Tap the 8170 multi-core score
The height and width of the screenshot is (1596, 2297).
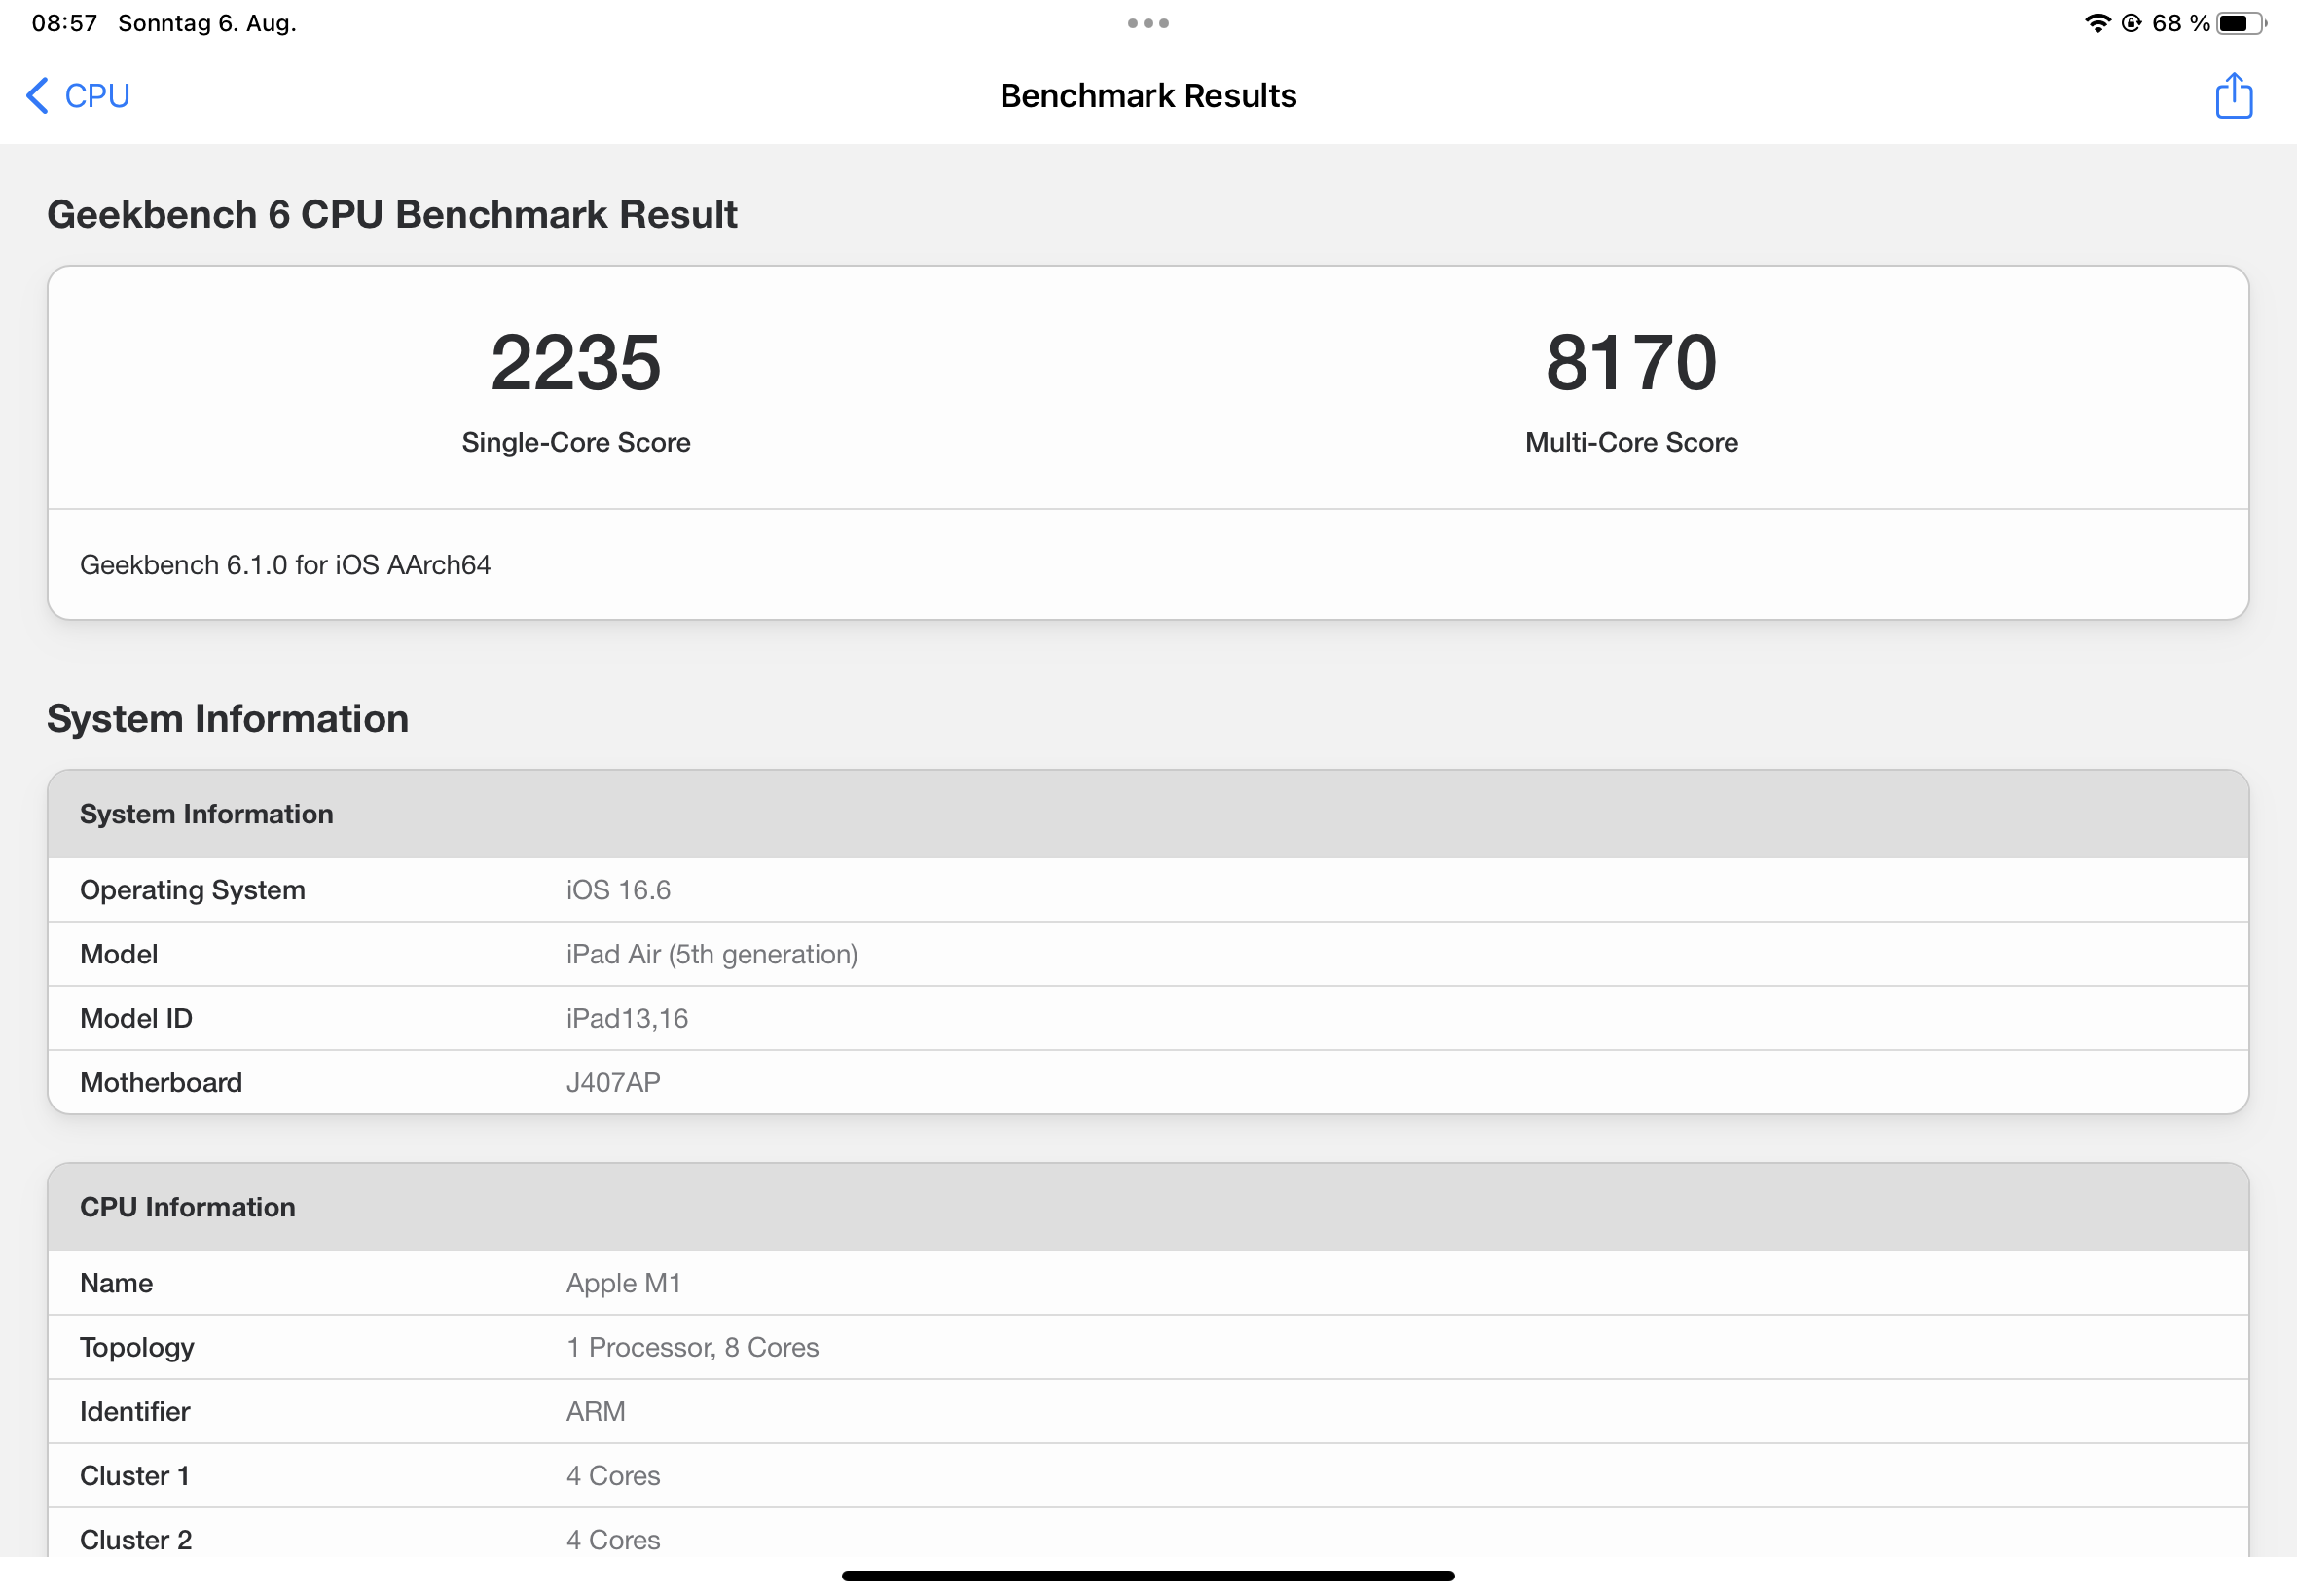pyautogui.click(x=1630, y=362)
